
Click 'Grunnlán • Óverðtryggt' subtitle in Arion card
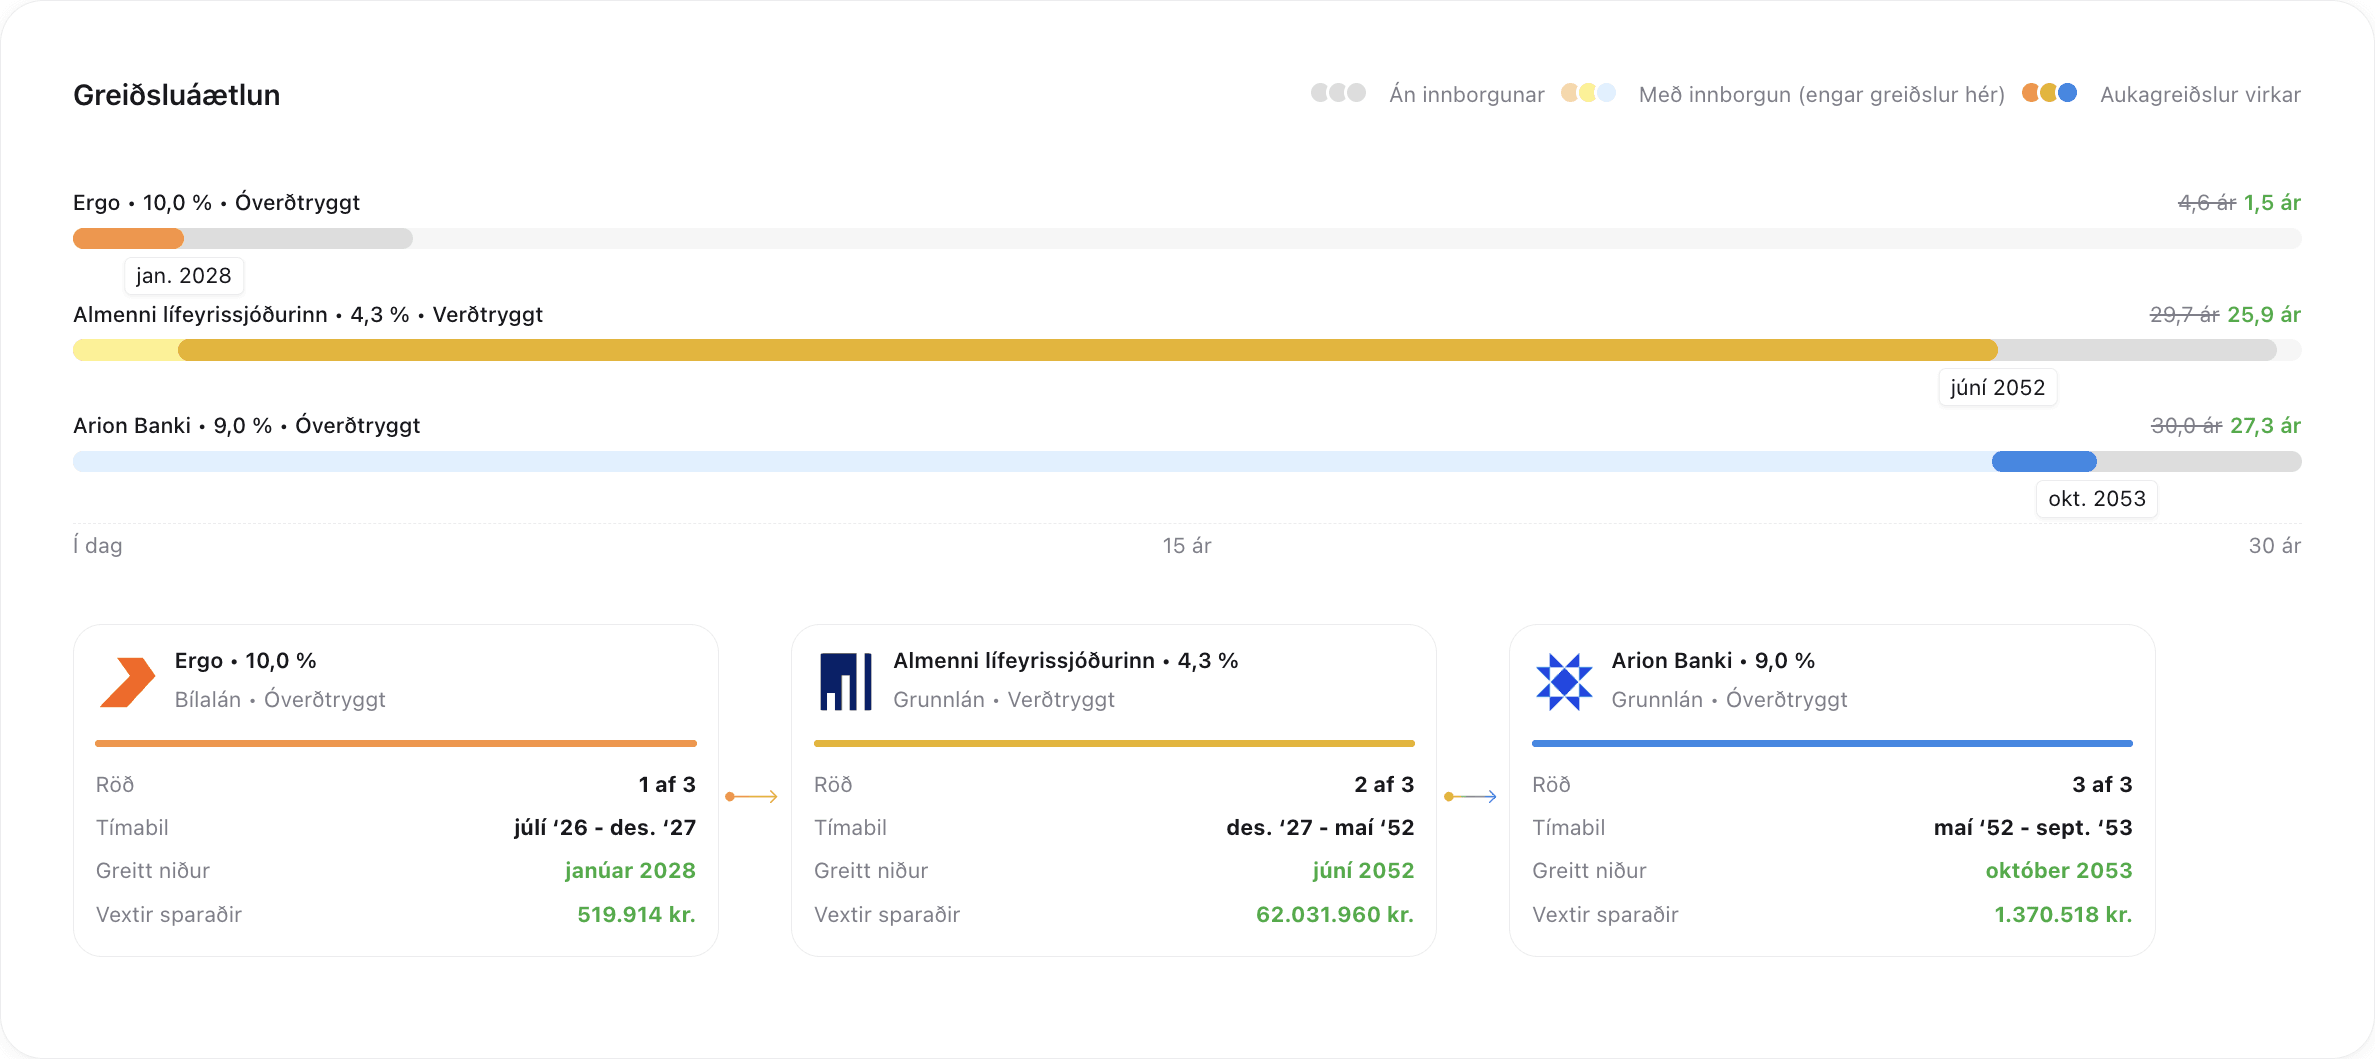tap(1730, 700)
